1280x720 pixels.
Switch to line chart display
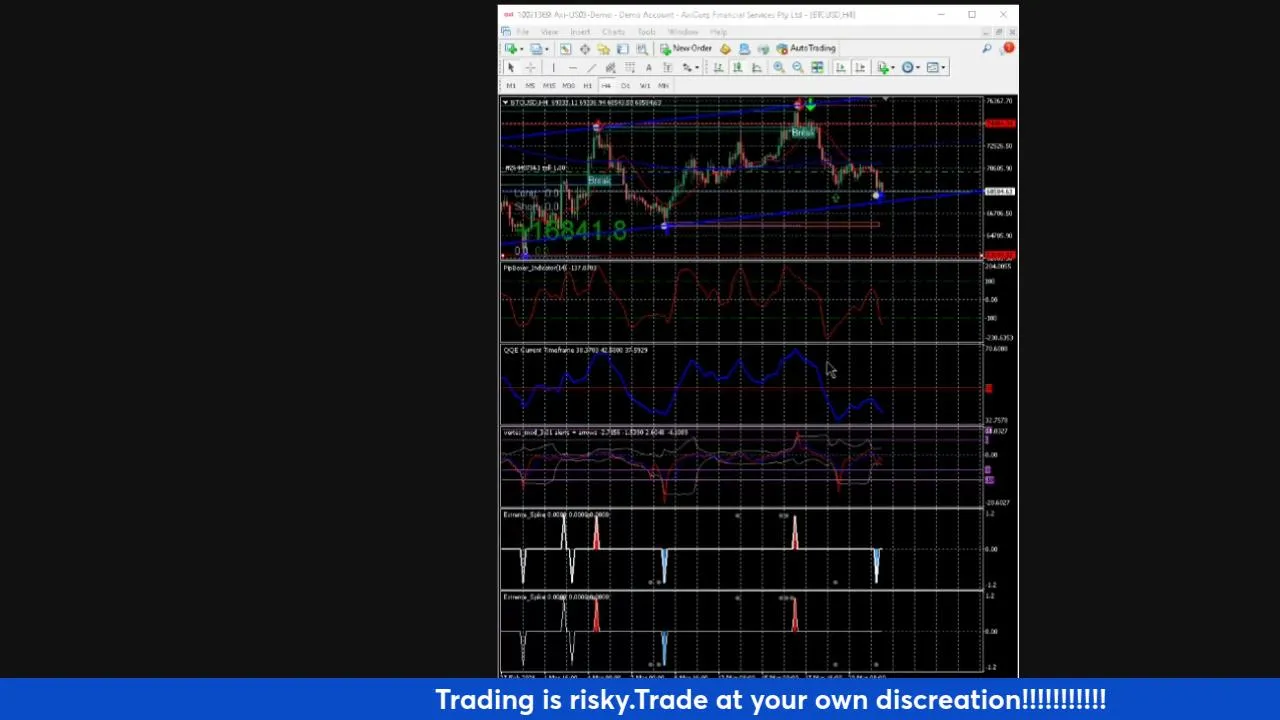757,67
